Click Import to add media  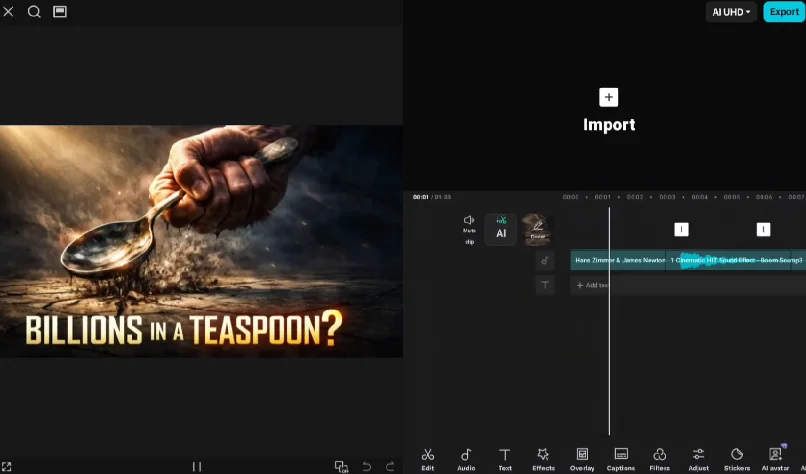click(609, 109)
